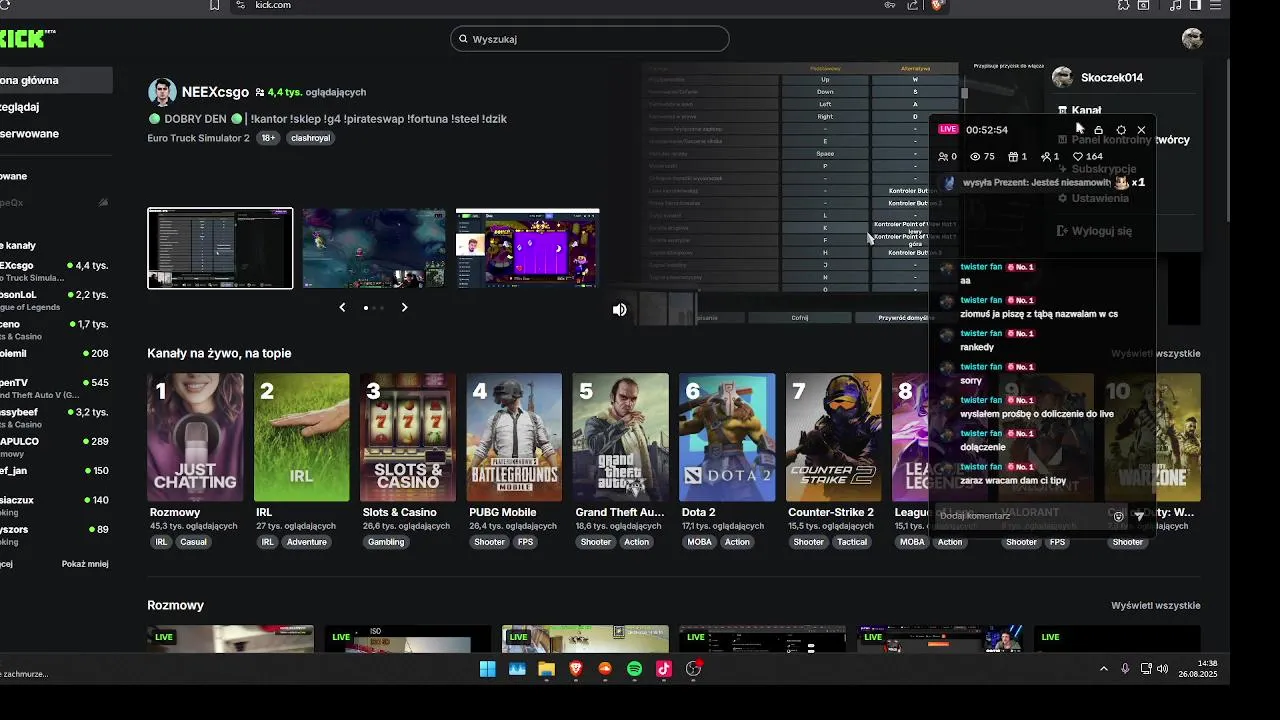Open sidebar home item 'ona główna'
1280x720 pixels.
tap(56, 80)
